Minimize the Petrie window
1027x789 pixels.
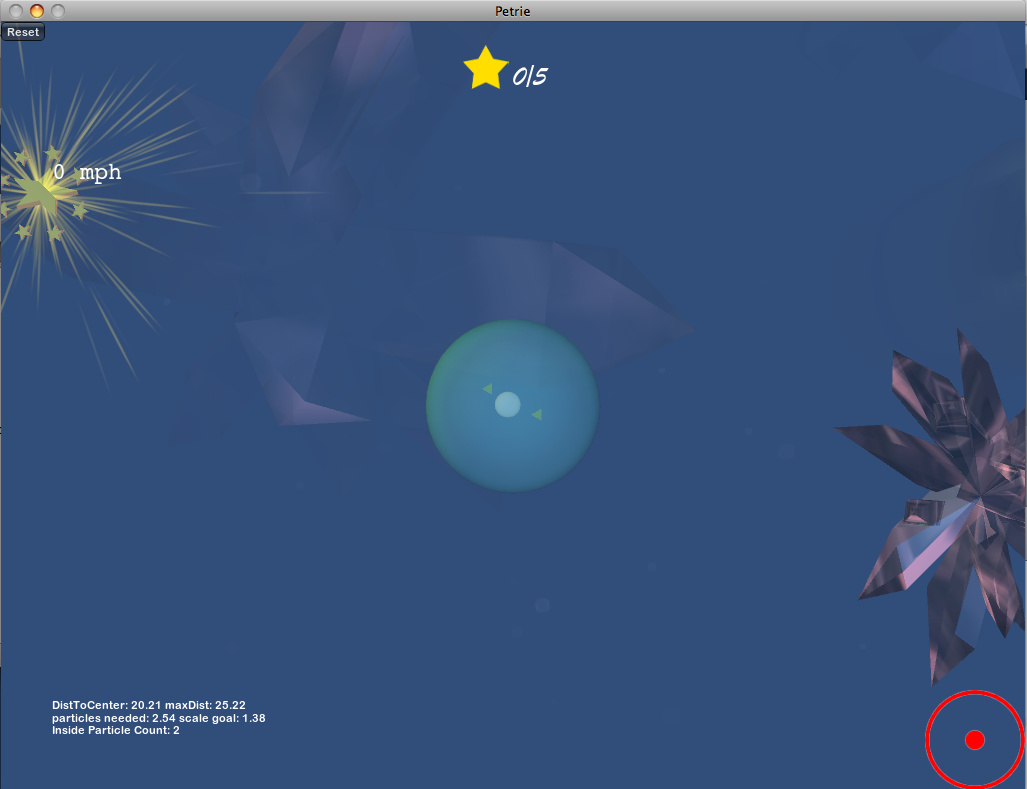click(x=37, y=11)
